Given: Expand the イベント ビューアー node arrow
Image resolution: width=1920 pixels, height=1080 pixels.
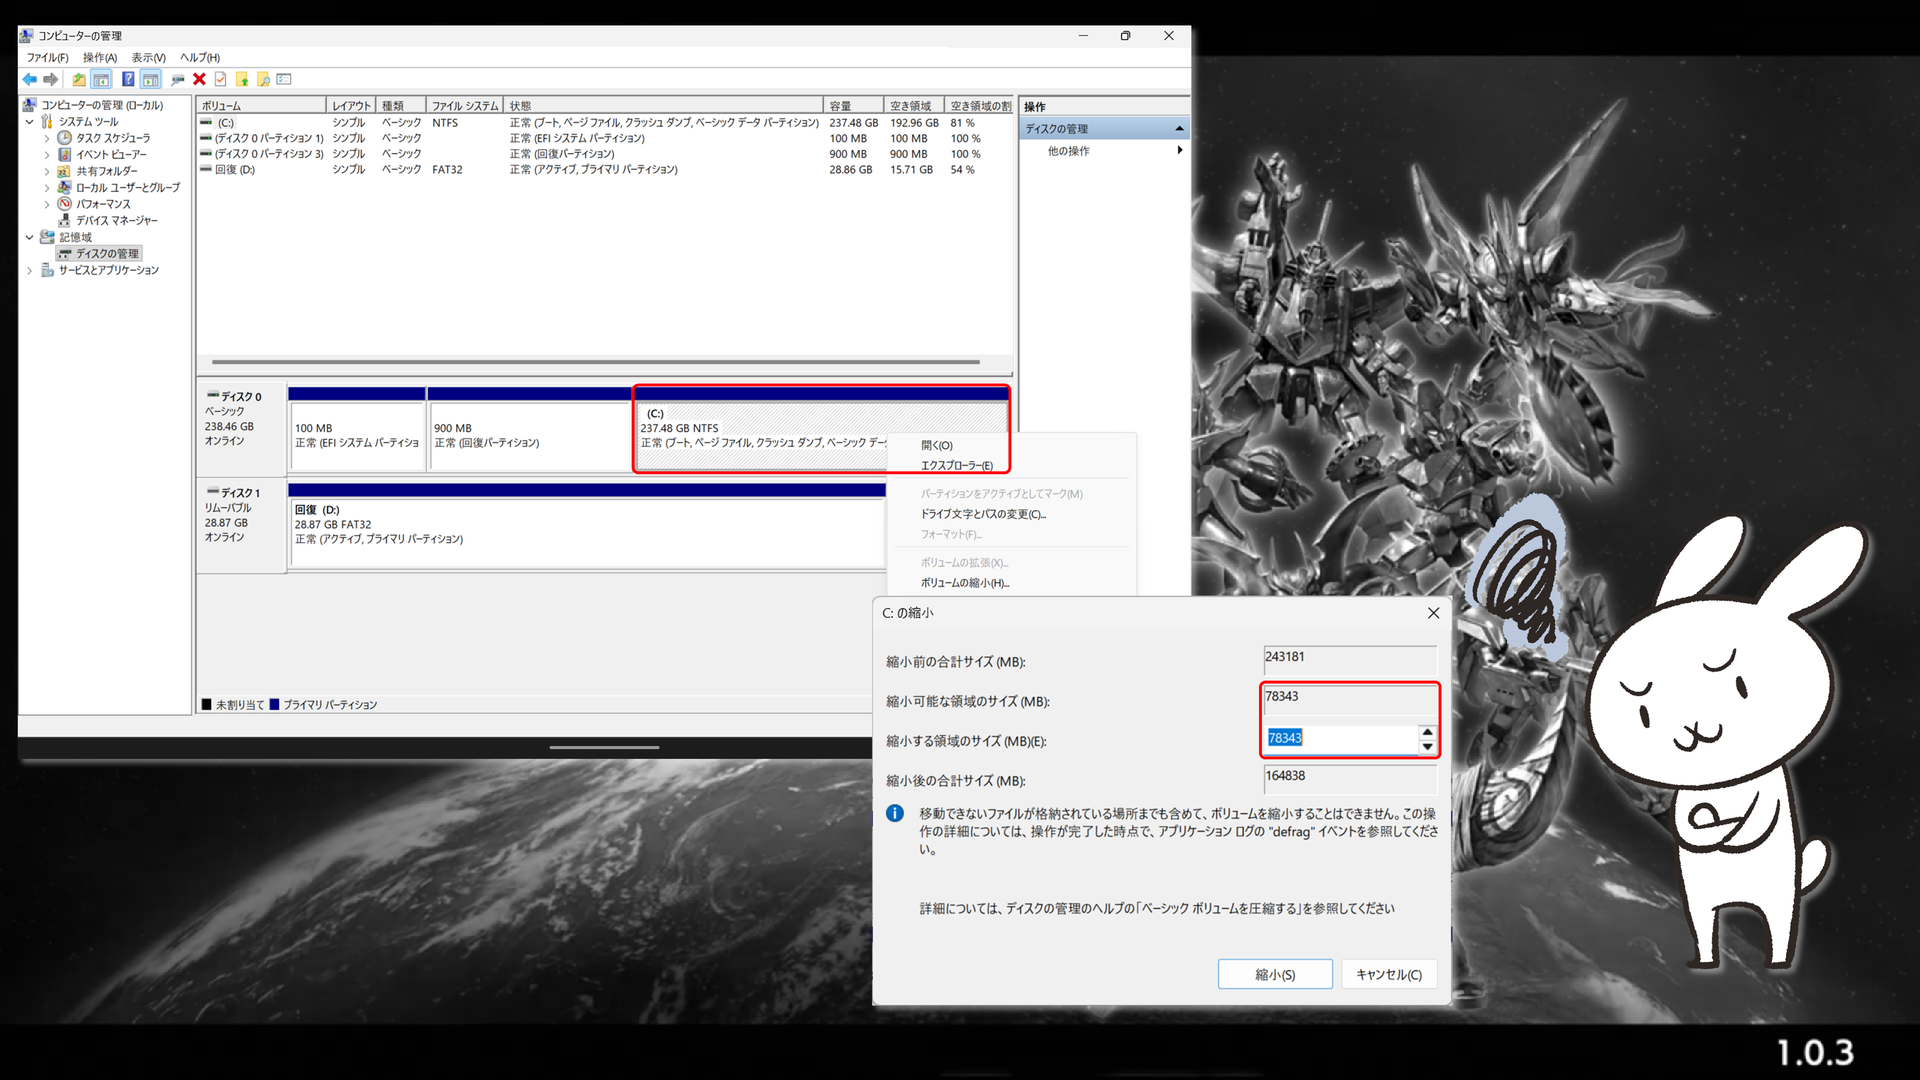Looking at the screenshot, I should pyautogui.click(x=46, y=154).
